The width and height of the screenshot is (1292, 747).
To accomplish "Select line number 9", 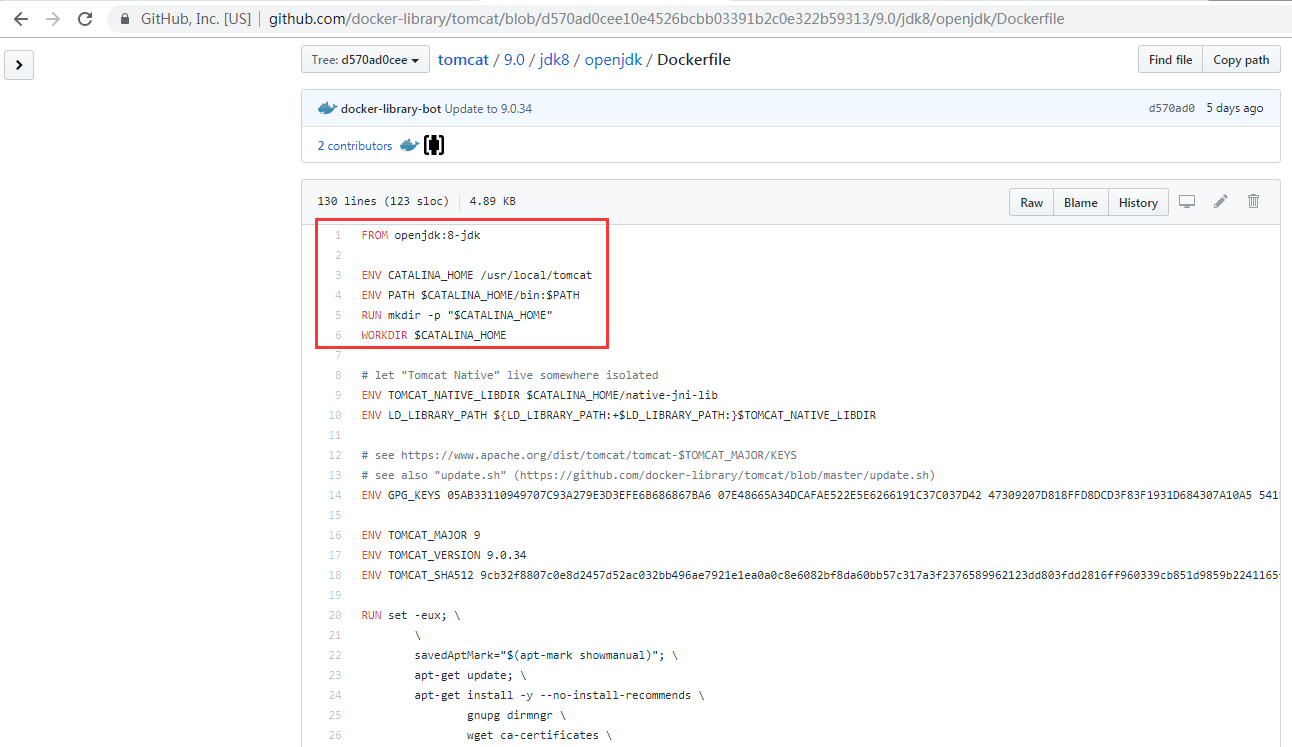I will point(338,395).
